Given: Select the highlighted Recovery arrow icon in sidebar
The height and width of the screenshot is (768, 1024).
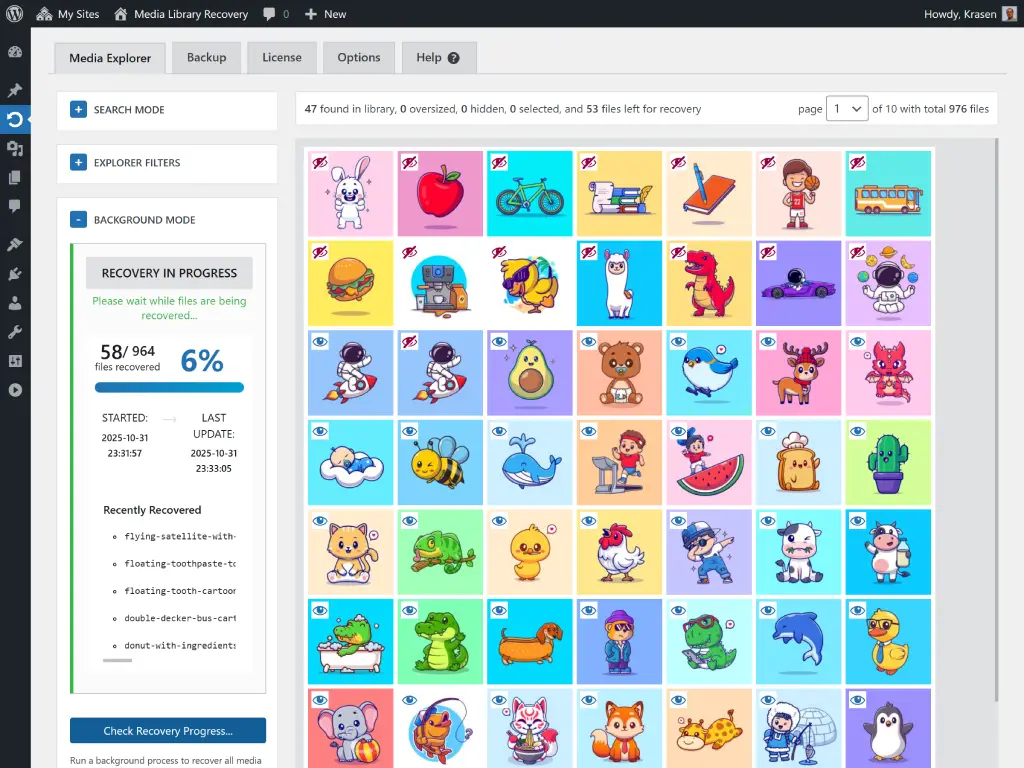Looking at the screenshot, I should tap(13, 120).
